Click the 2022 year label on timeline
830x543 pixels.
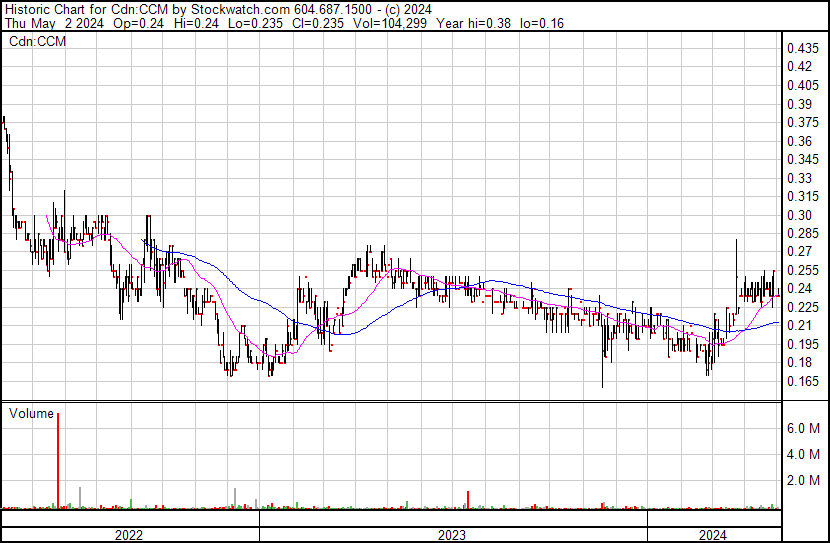[x=129, y=535]
